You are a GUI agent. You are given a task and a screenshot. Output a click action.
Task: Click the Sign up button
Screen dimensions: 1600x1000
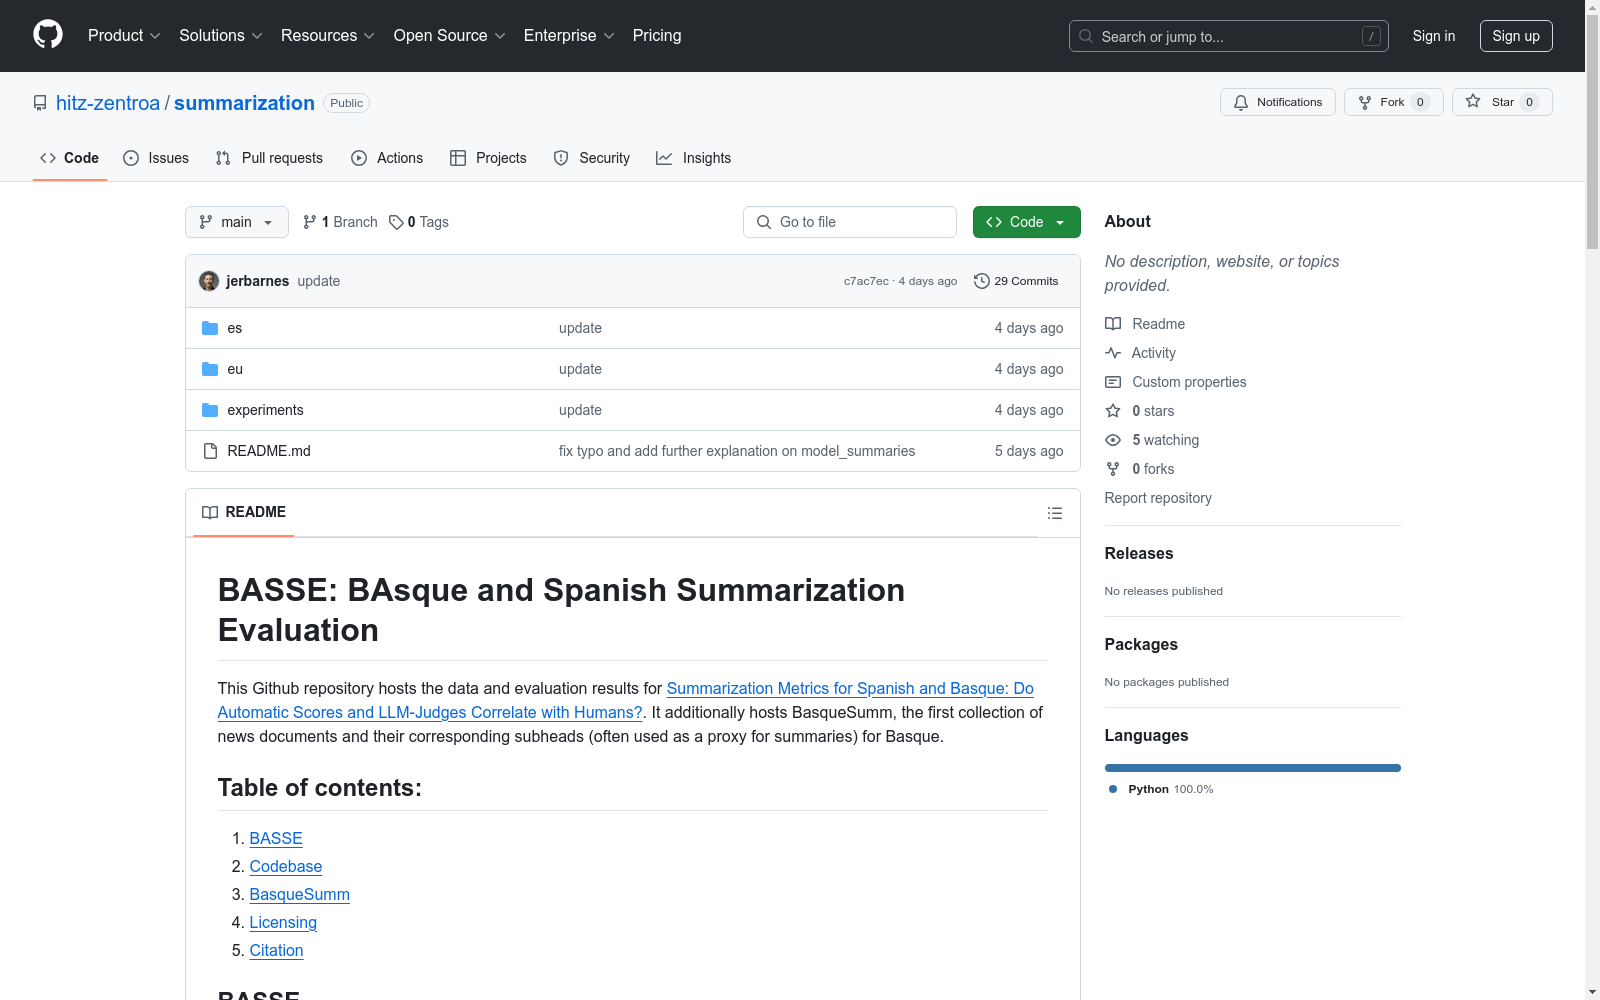(1516, 36)
